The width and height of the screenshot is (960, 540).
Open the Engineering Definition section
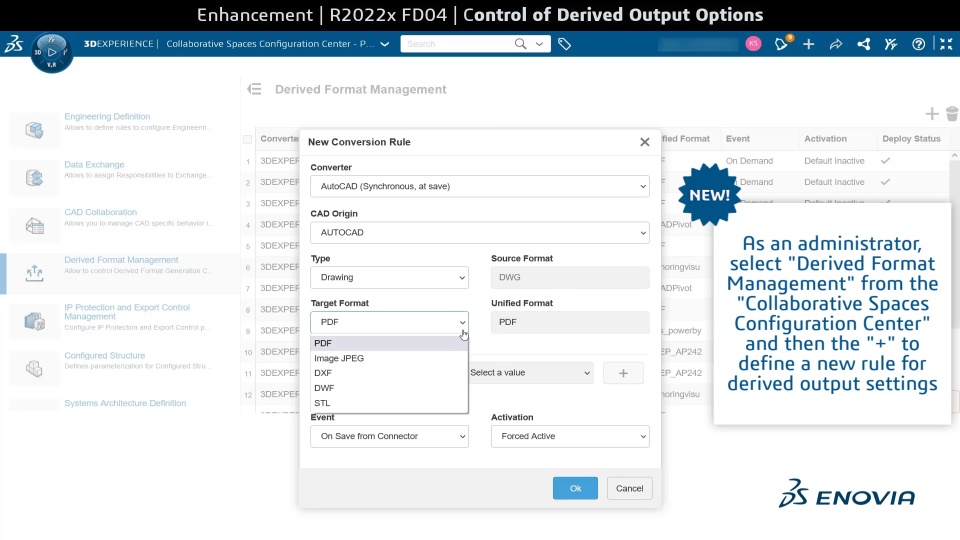pos(107,116)
